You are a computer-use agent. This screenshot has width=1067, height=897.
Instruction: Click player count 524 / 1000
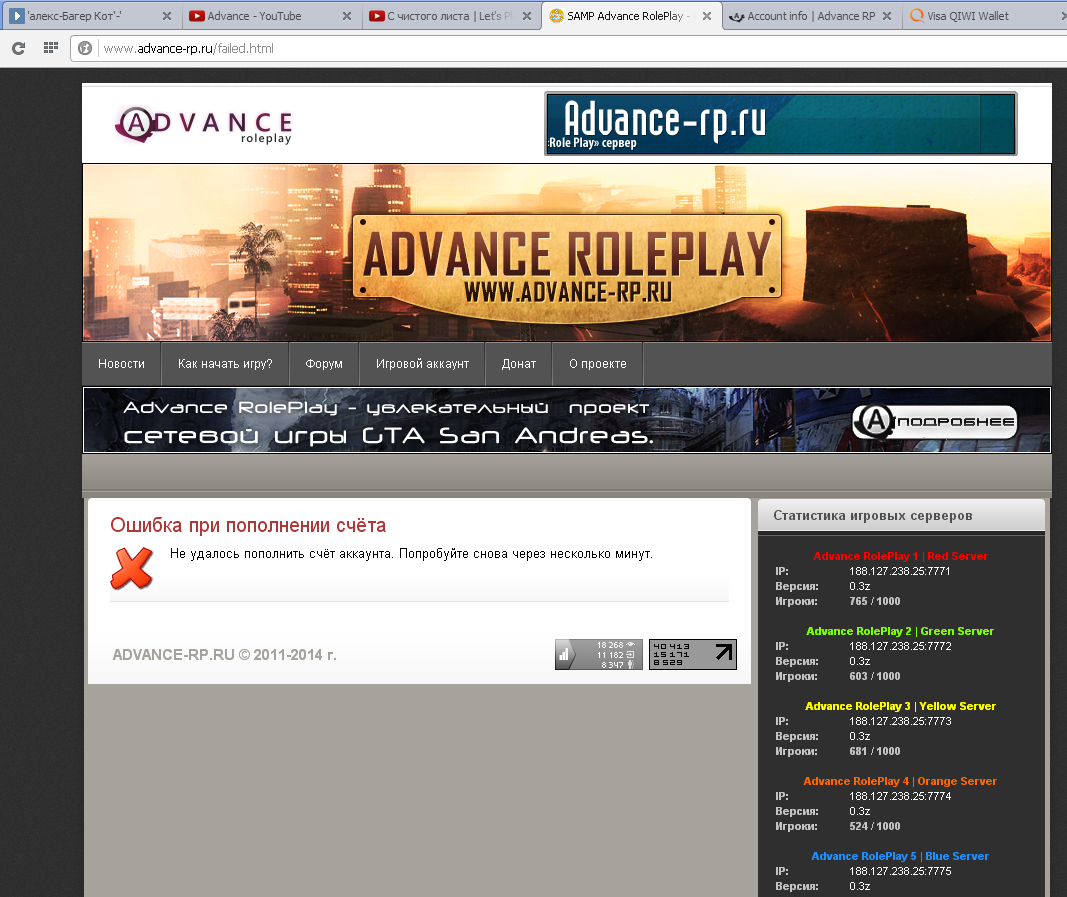pyautogui.click(x=874, y=826)
